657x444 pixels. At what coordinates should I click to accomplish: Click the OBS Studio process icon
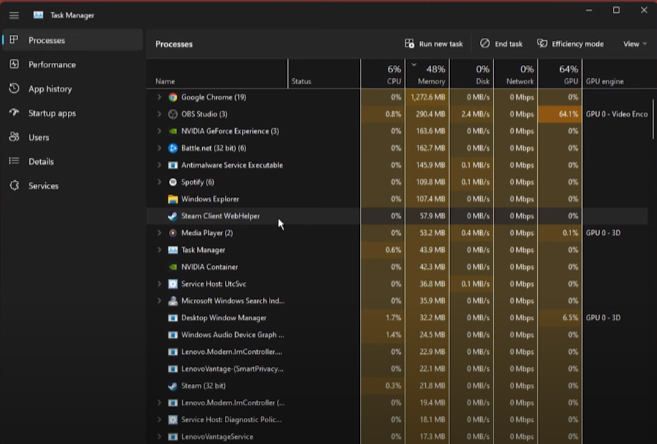(173, 114)
